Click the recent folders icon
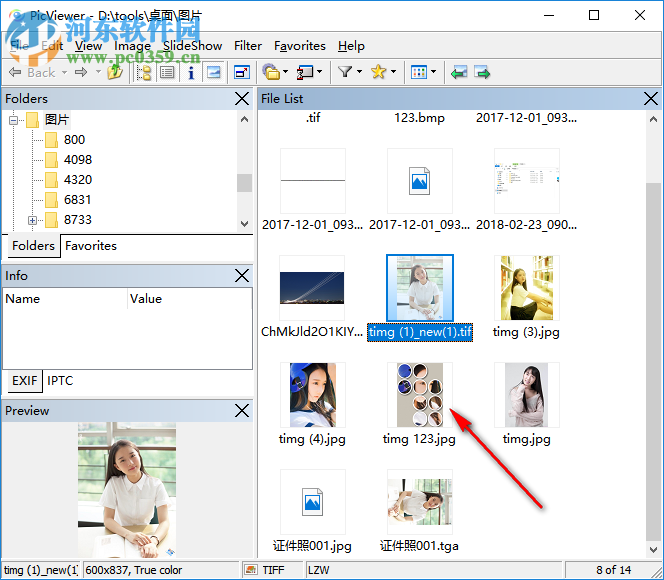Image resolution: width=664 pixels, height=580 pixels. pyautogui.click(x=271, y=72)
